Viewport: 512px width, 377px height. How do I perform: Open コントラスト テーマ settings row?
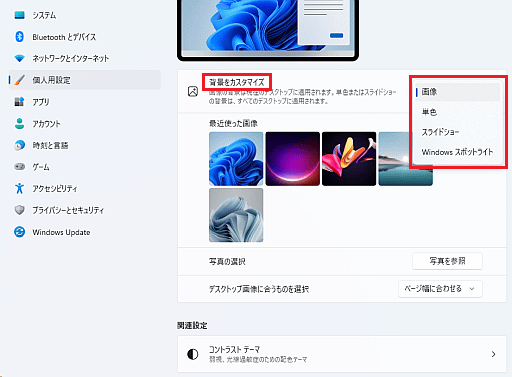tap(342, 354)
